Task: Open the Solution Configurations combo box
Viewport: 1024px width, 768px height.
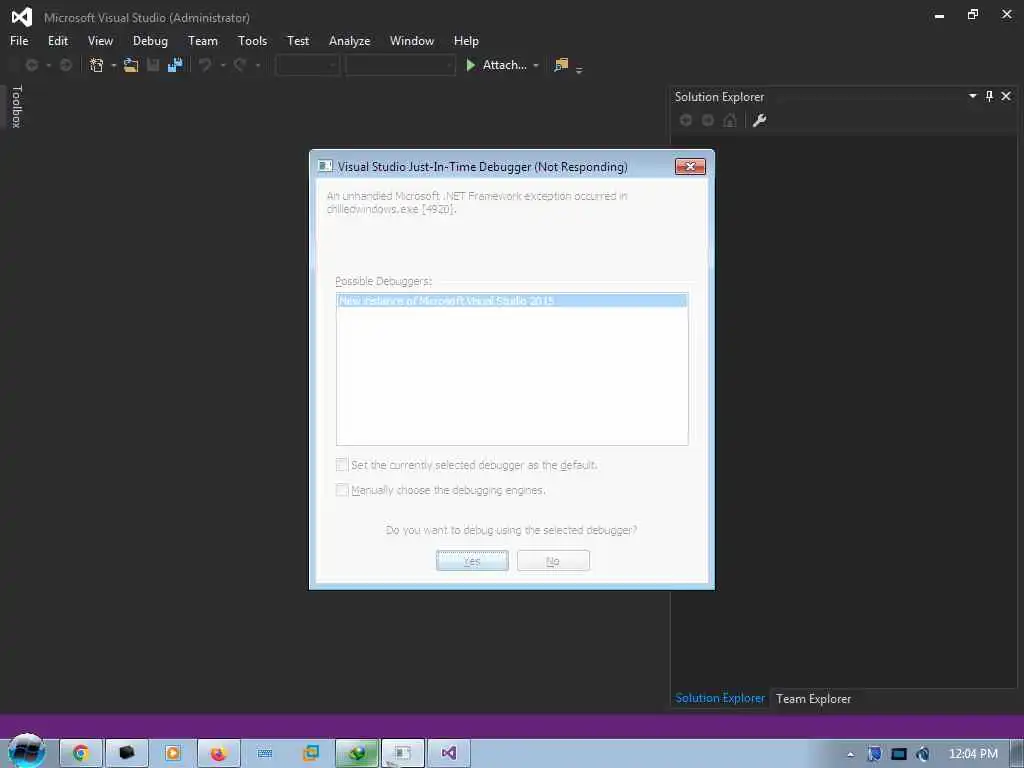Action: (307, 65)
